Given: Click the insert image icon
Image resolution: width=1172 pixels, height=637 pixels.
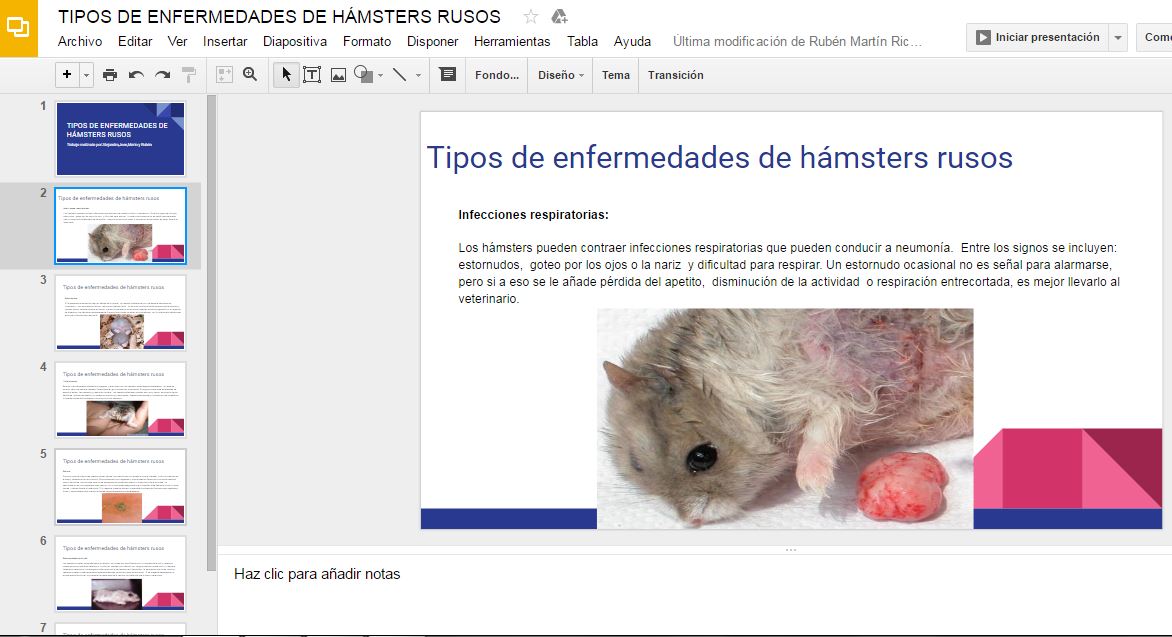Looking at the screenshot, I should [x=339, y=75].
